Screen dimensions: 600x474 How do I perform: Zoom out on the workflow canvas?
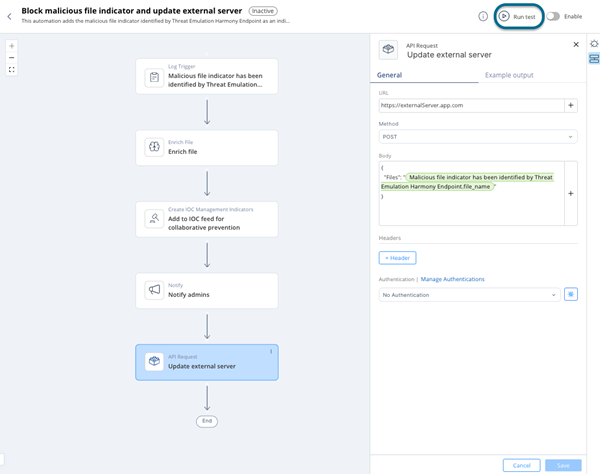[x=11, y=58]
